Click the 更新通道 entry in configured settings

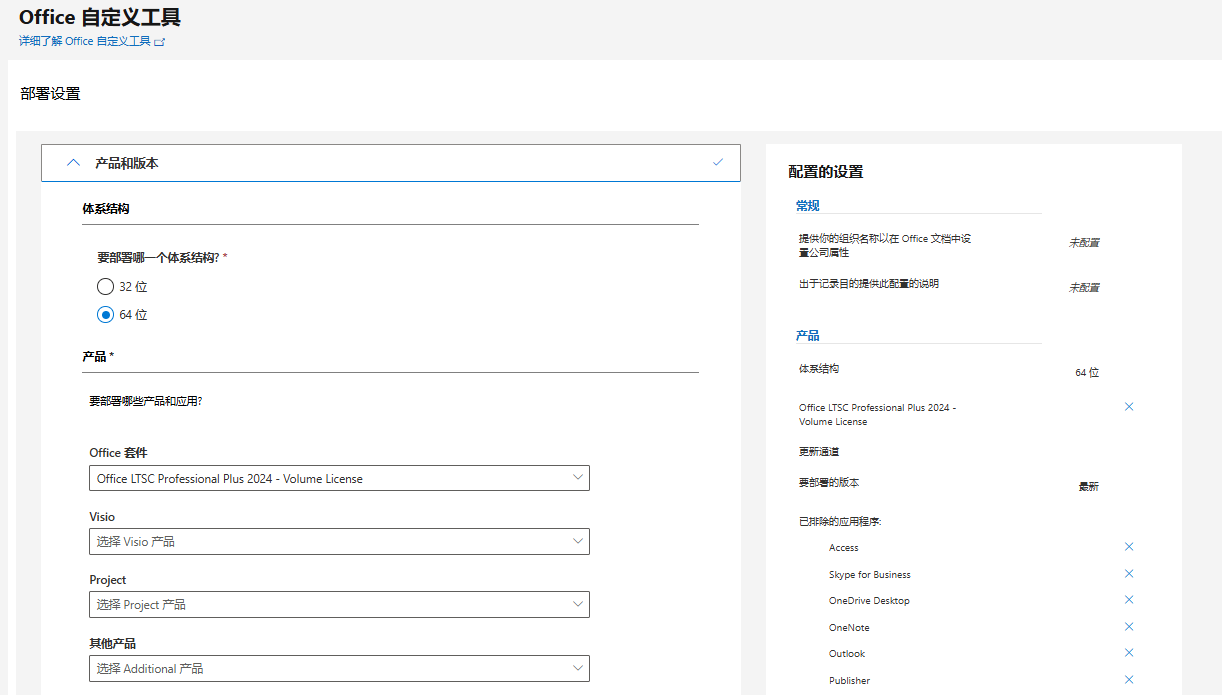(x=819, y=452)
